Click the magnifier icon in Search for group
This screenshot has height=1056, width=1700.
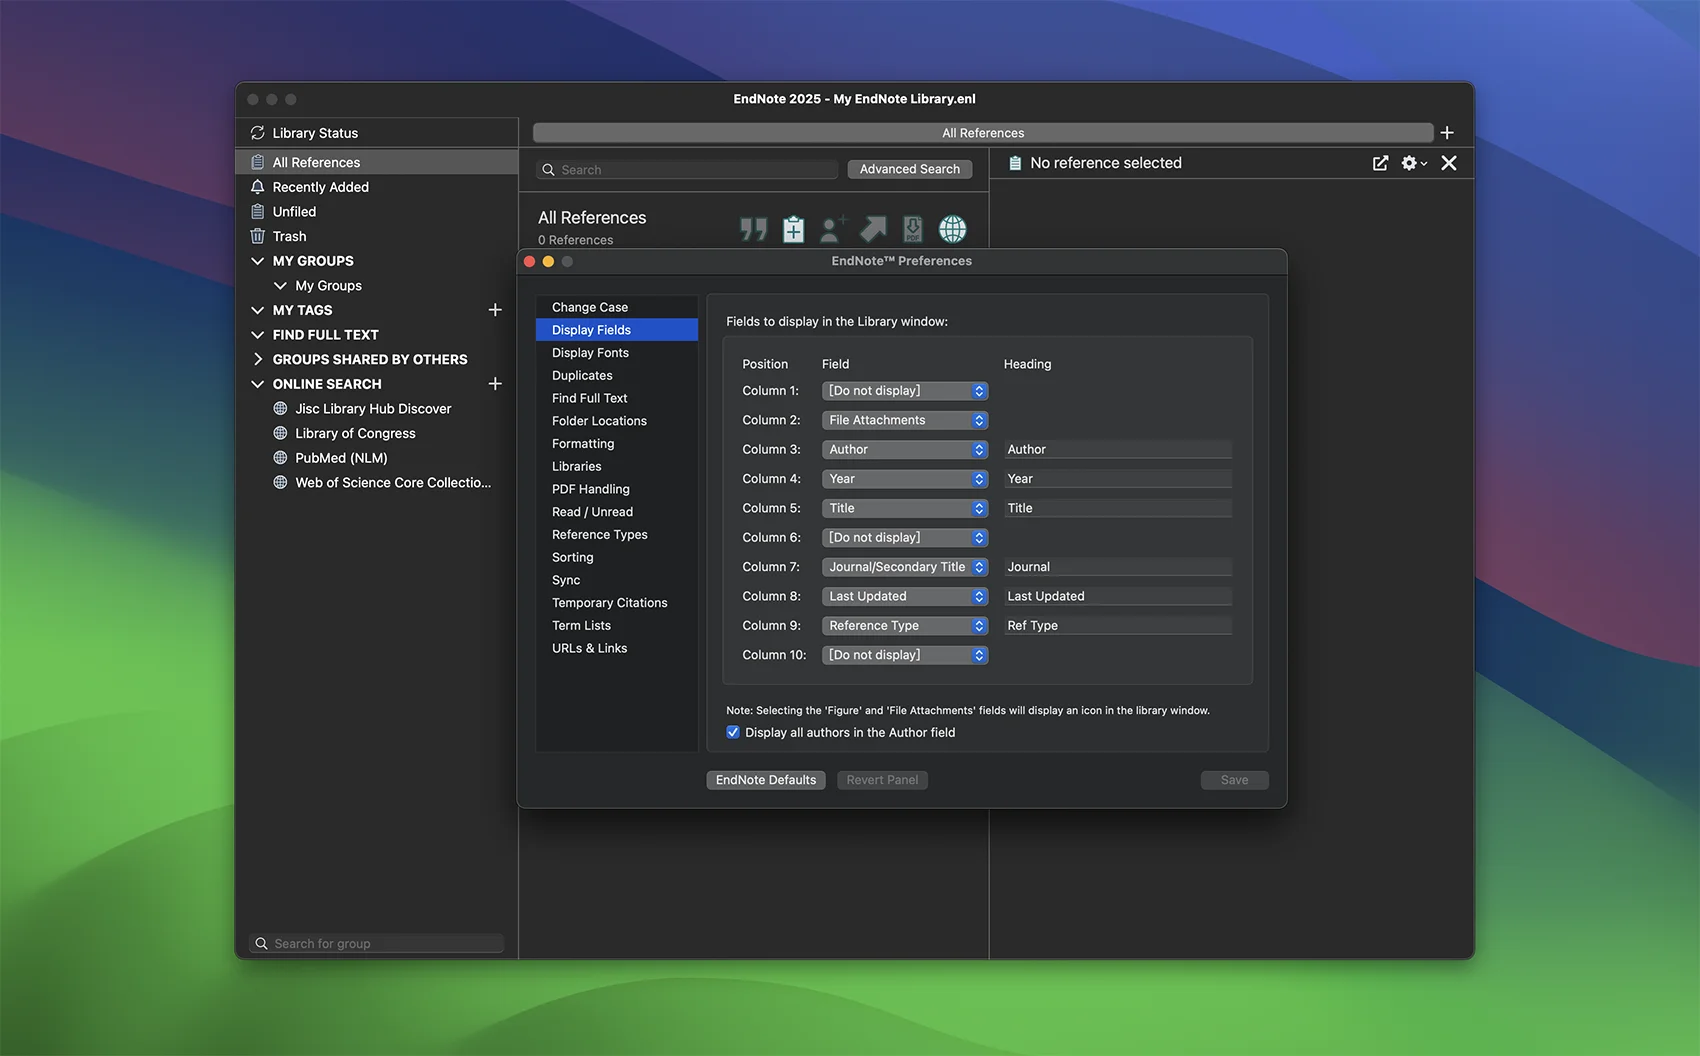262,944
